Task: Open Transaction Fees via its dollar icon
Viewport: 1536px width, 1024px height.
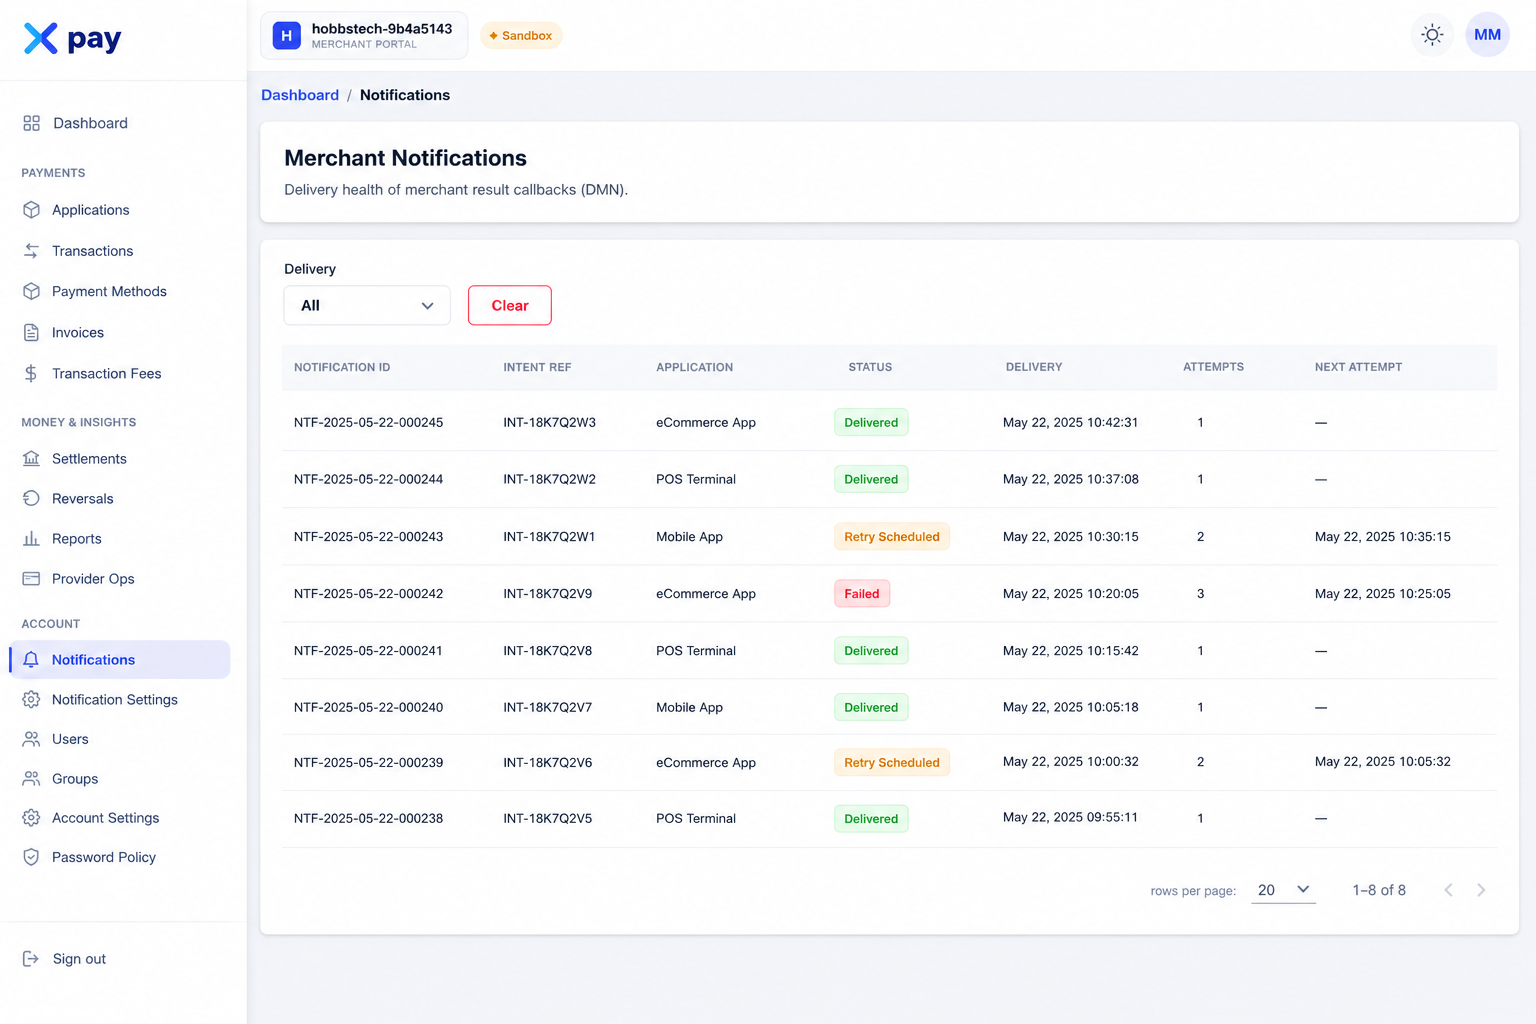Action: pos(31,374)
